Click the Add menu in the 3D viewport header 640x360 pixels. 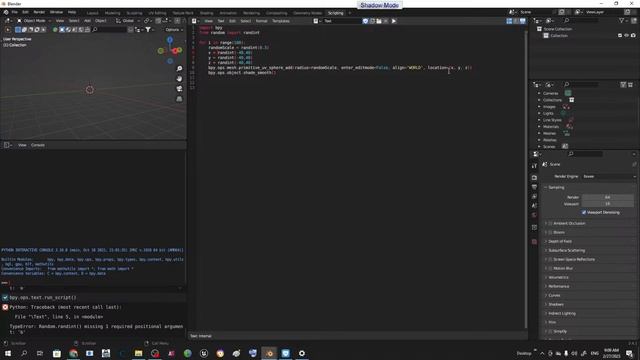point(87,21)
